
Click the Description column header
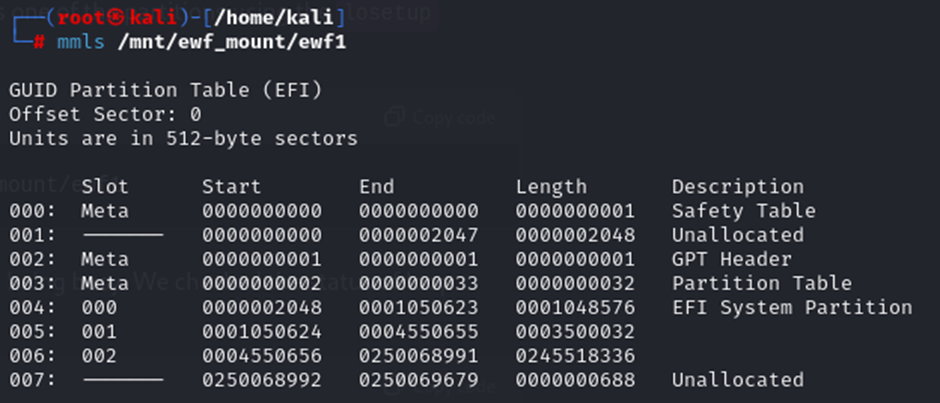click(x=738, y=187)
